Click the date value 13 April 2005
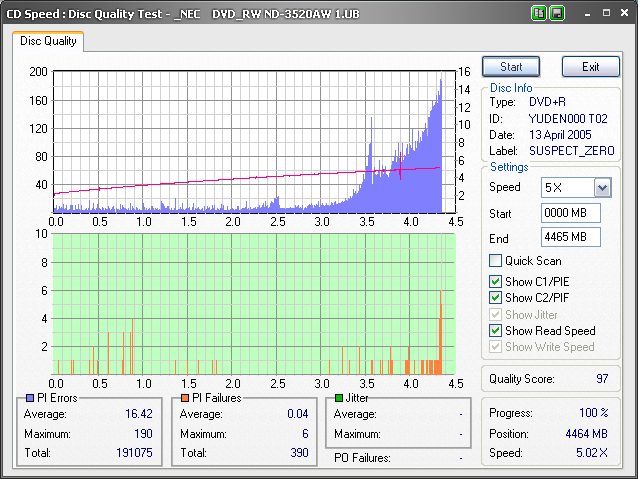 pyautogui.click(x=560, y=135)
